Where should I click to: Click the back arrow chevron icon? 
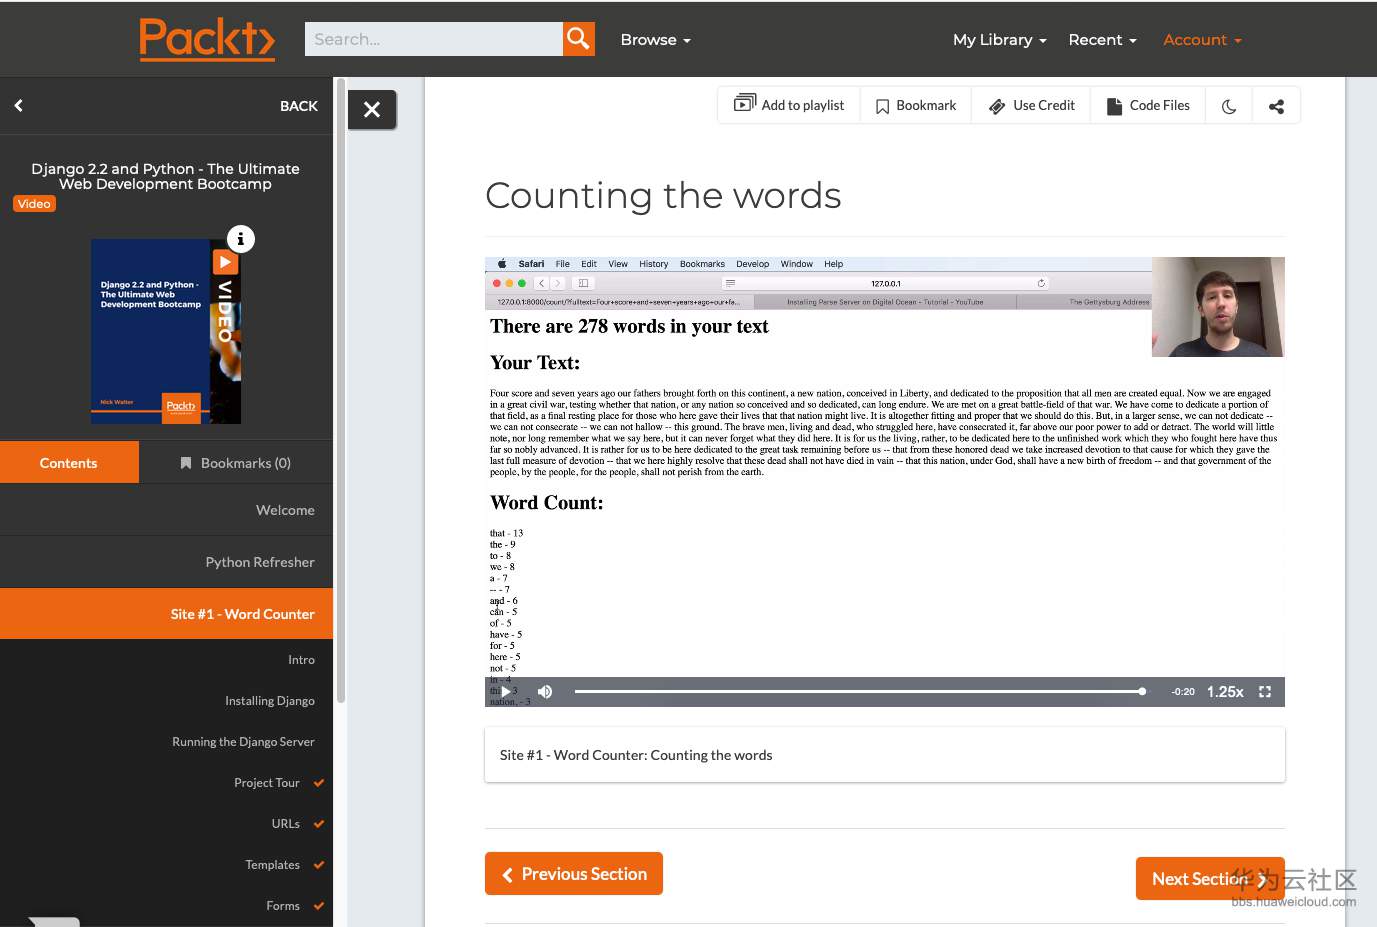(x=18, y=105)
